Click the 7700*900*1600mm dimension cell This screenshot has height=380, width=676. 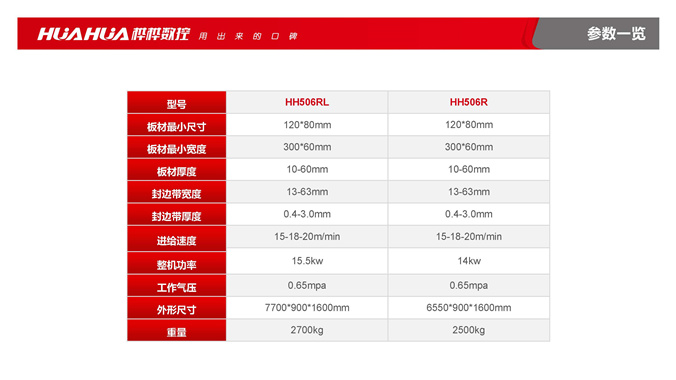pos(307,308)
